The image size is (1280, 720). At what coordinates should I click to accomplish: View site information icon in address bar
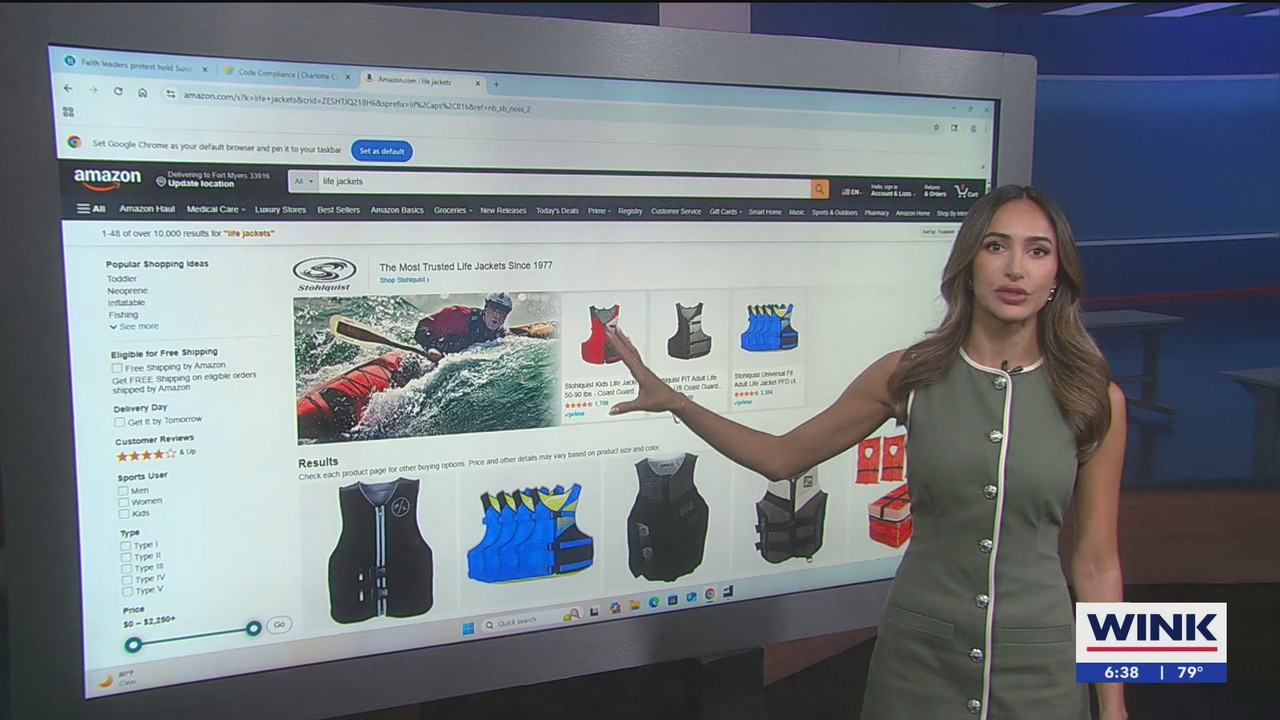click(170, 93)
